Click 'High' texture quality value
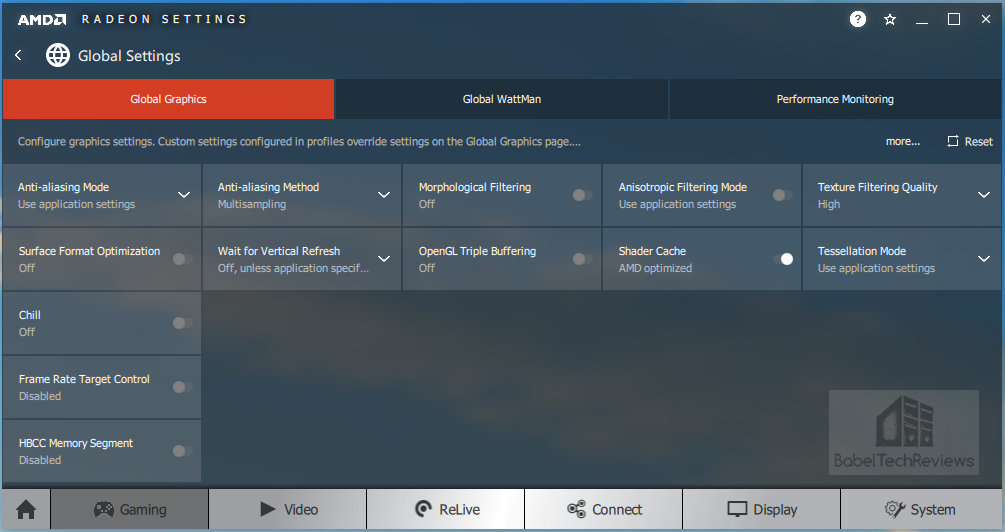Viewport: 1005px width, 532px height. point(829,204)
